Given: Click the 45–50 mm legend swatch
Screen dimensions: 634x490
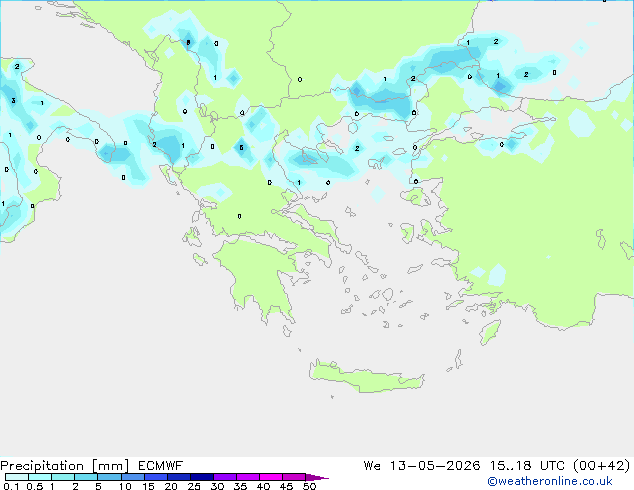Looking at the screenshot, I should pyautogui.click(x=294, y=477).
